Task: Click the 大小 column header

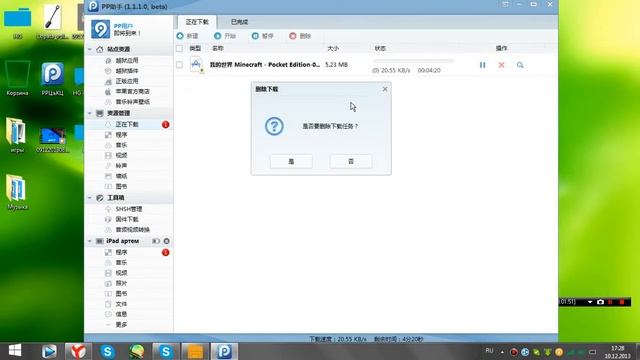Action: tap(333, 48)
